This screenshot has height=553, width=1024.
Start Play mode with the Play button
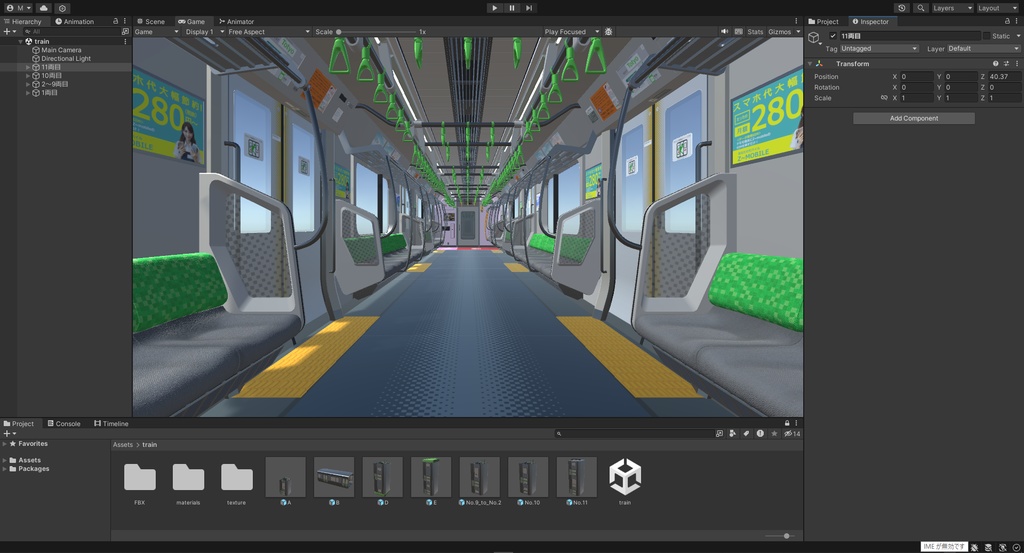(494, 8)
